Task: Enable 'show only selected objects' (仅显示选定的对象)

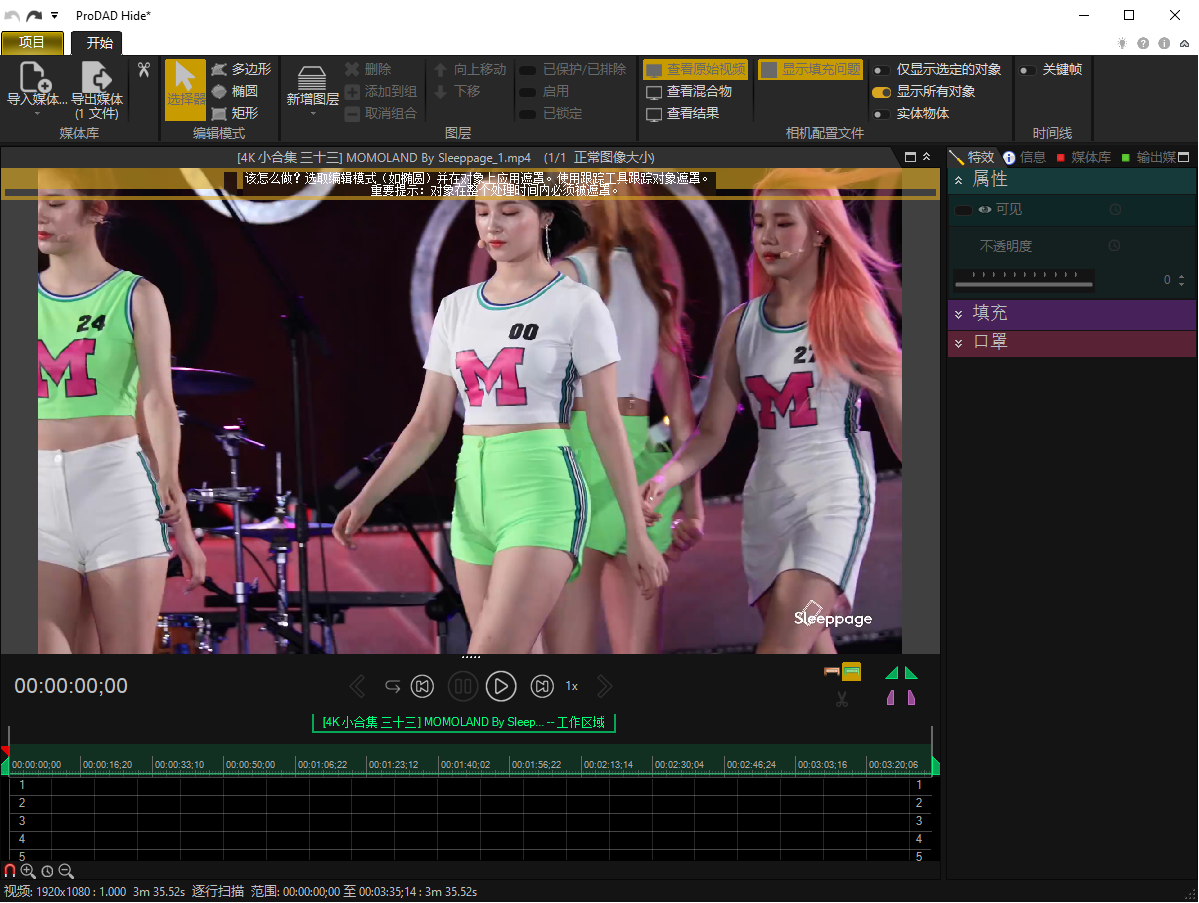Action: pos(881,70)
